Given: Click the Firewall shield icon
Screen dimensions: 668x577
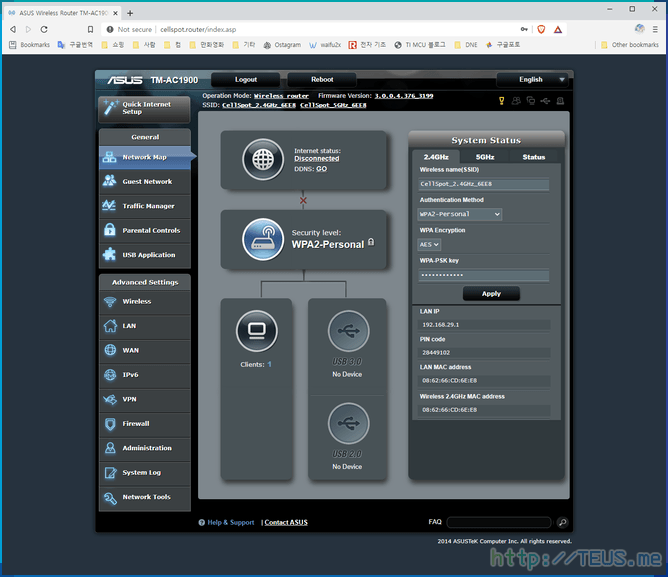Looking at the screenshot, I should [x=110, y=424].
